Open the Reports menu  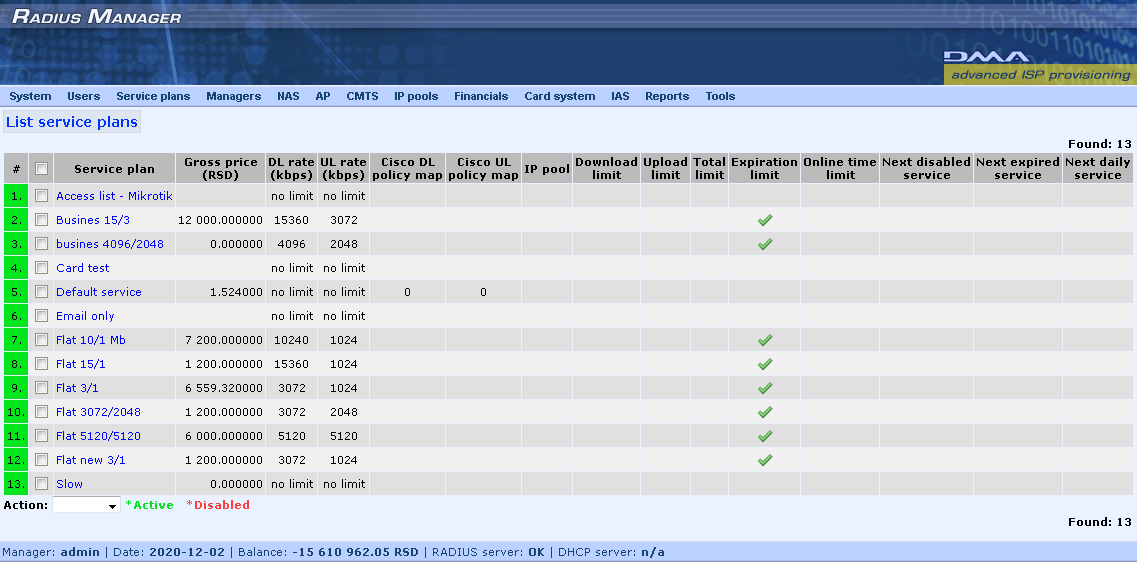667,96
